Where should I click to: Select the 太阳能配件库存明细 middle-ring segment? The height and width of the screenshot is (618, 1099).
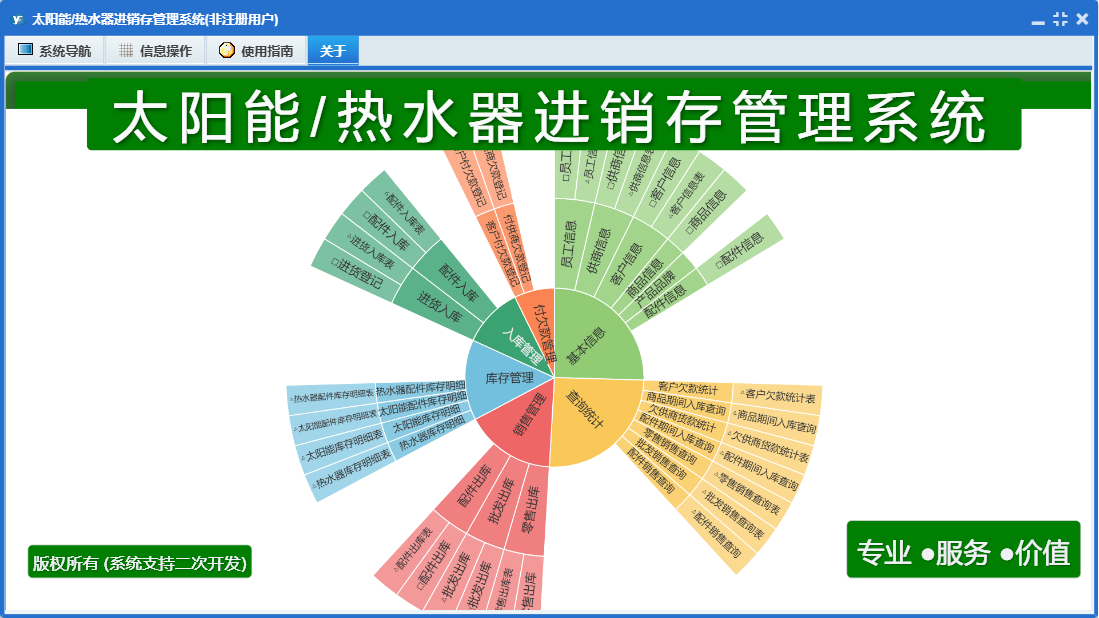coord(423,404)
